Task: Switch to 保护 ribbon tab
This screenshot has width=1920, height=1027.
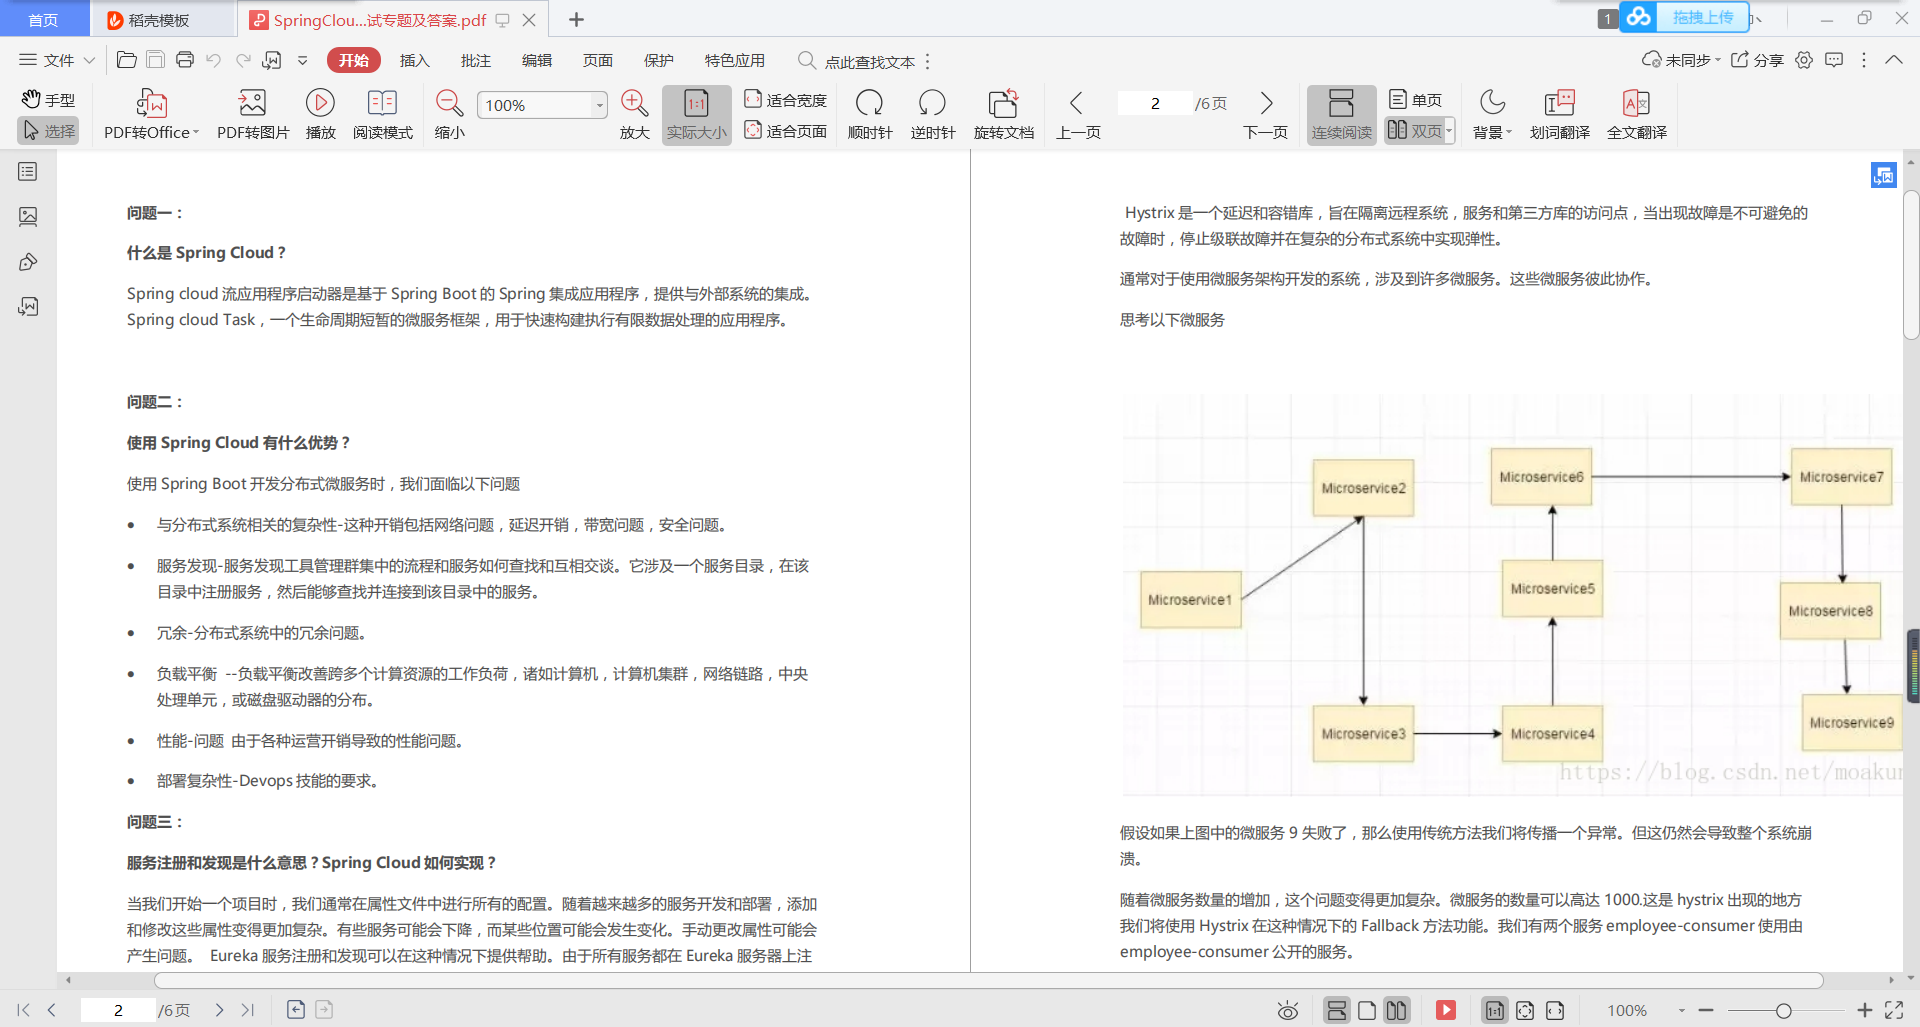Action: (658, 60)
